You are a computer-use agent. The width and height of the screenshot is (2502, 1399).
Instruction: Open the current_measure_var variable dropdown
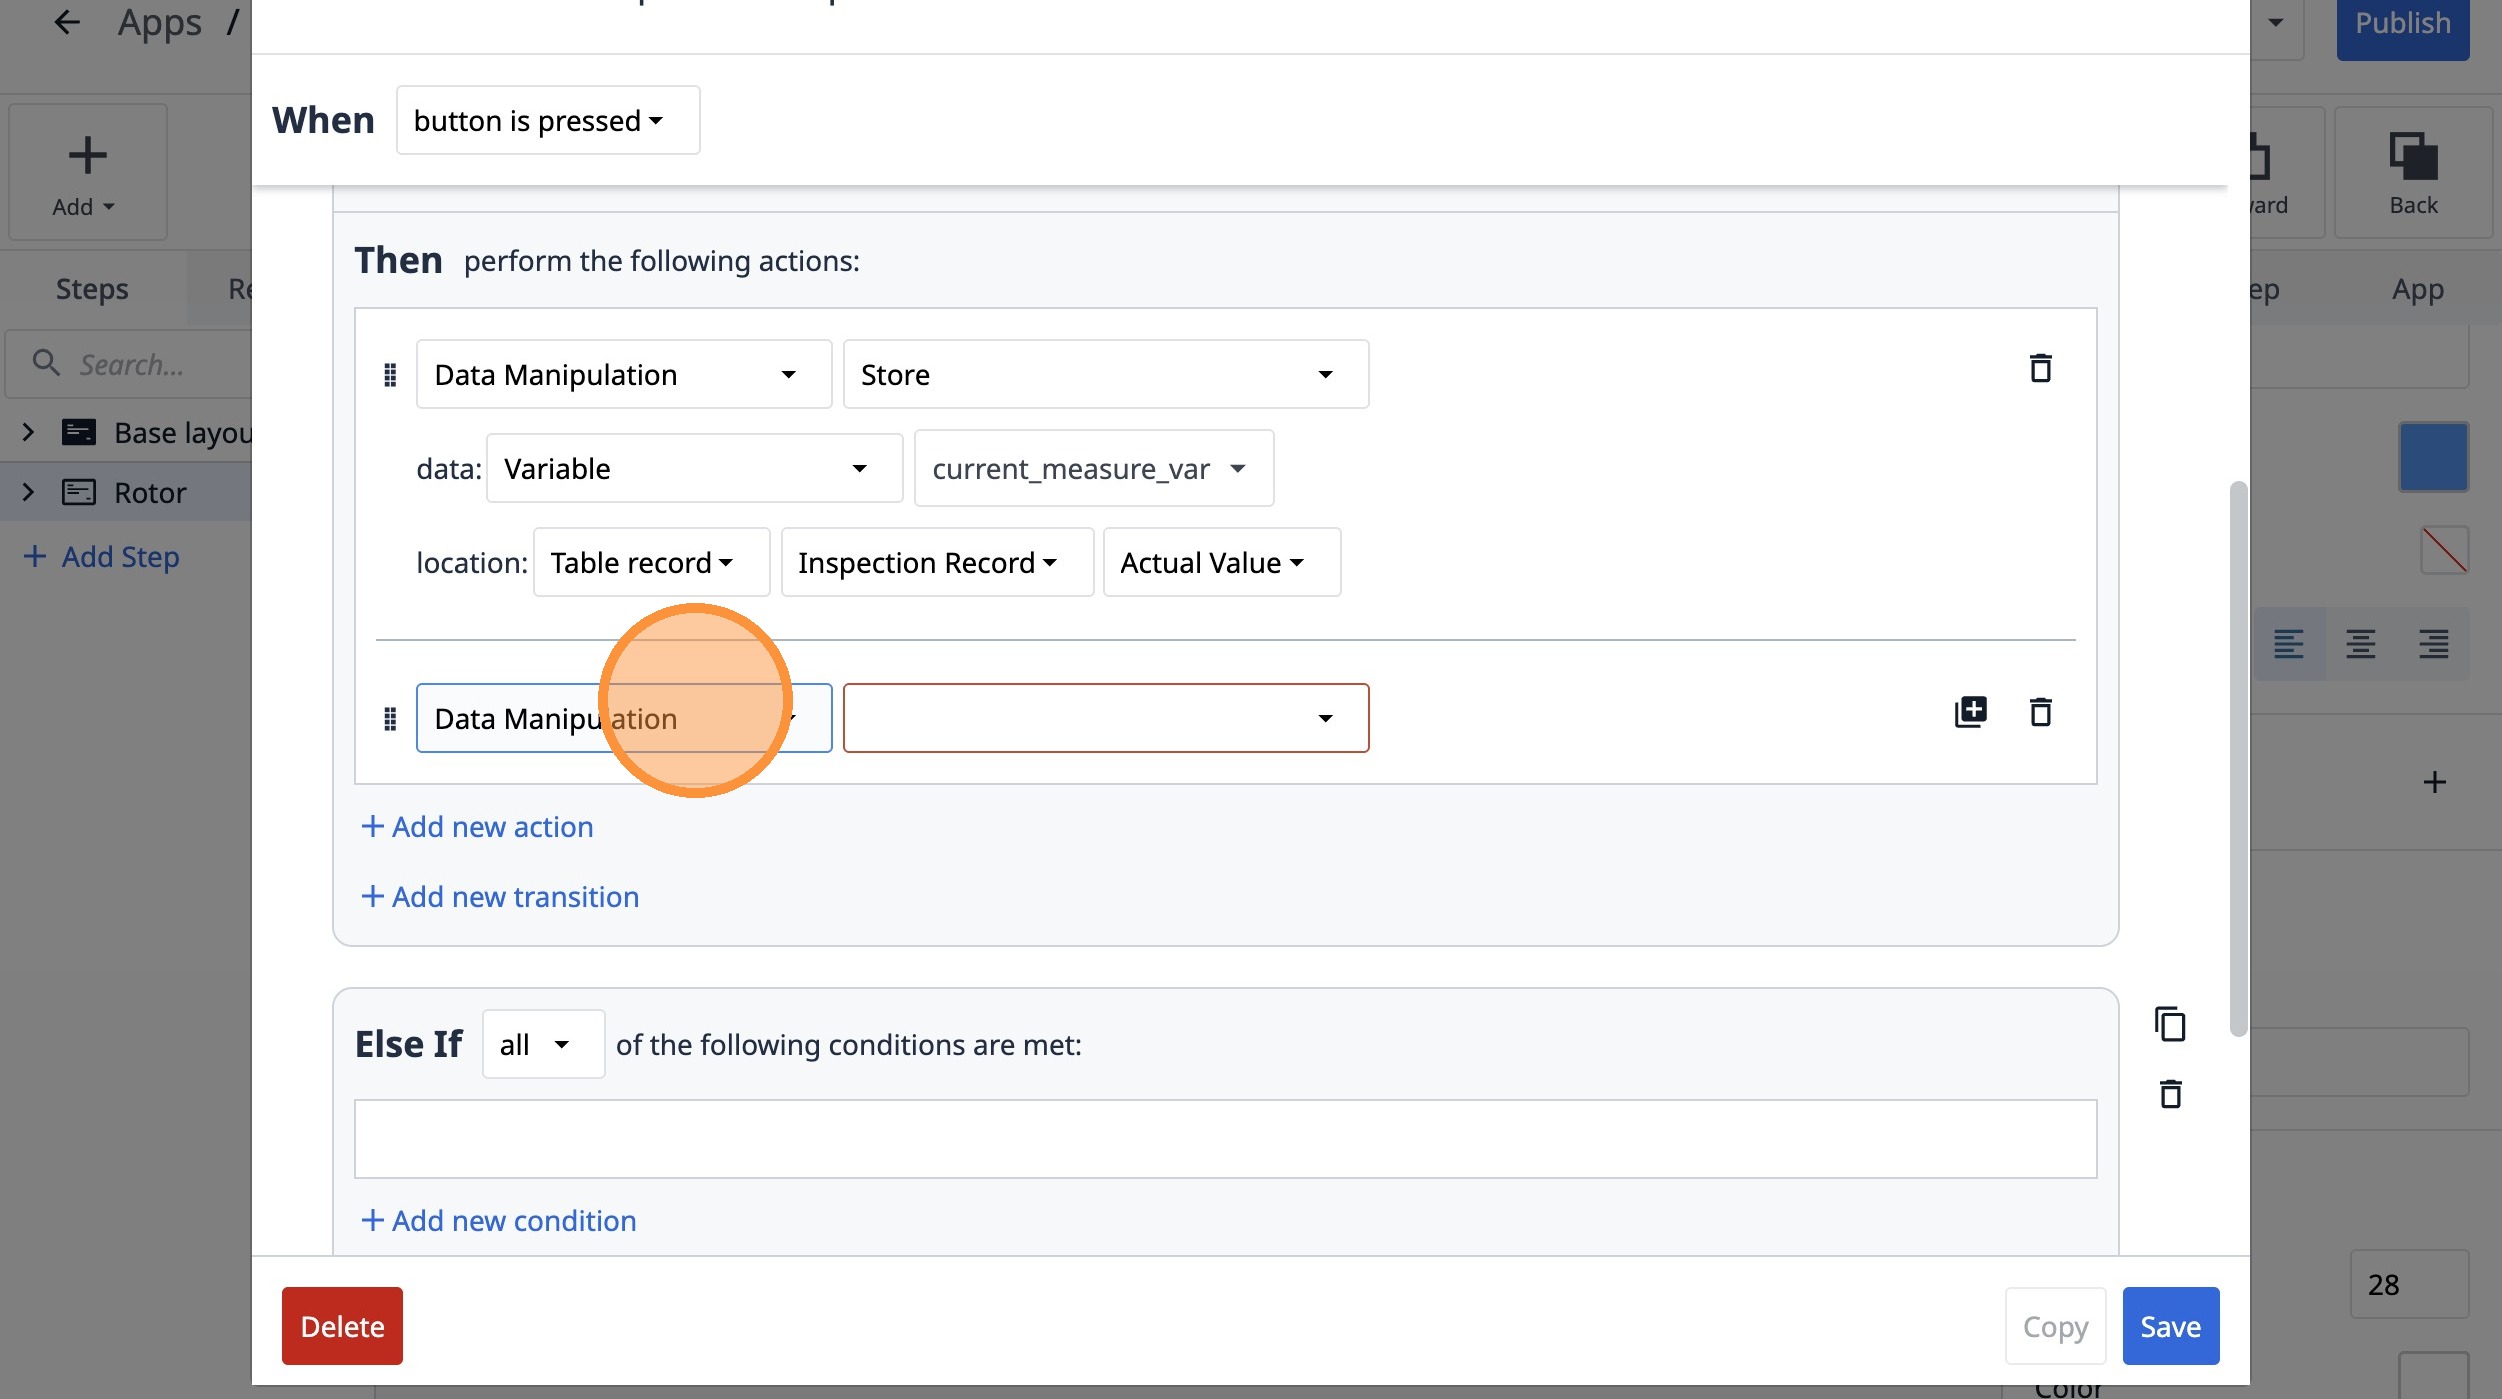[1093, 468]
